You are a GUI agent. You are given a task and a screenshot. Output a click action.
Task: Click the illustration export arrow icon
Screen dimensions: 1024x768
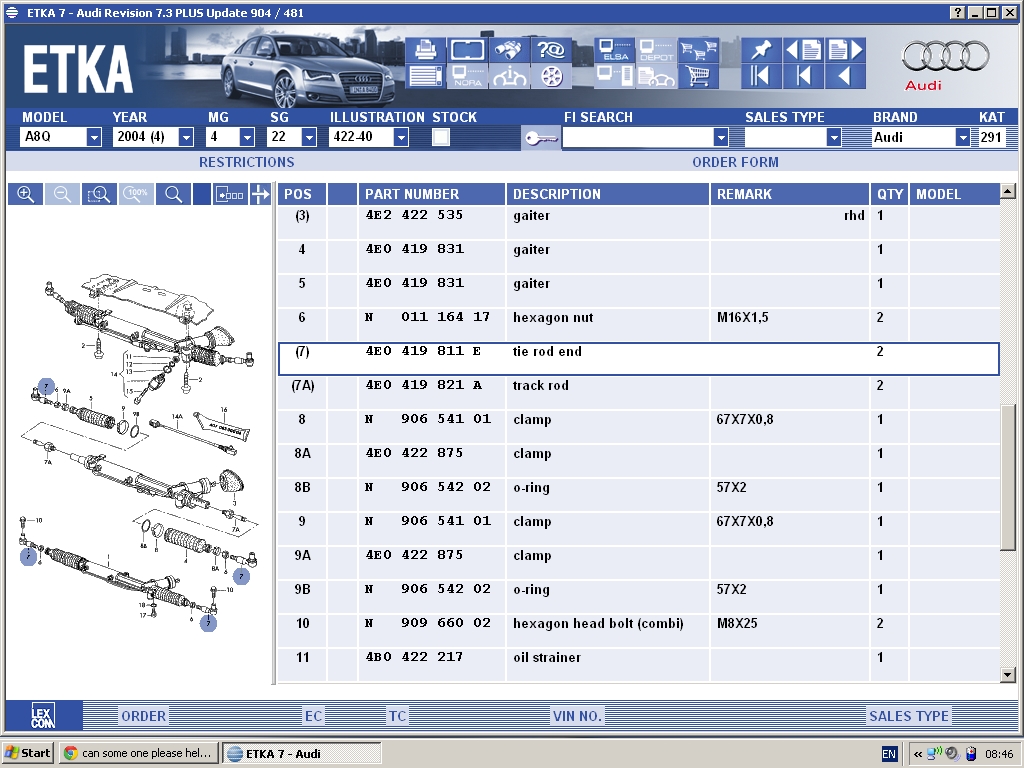(x=229, y=194)
